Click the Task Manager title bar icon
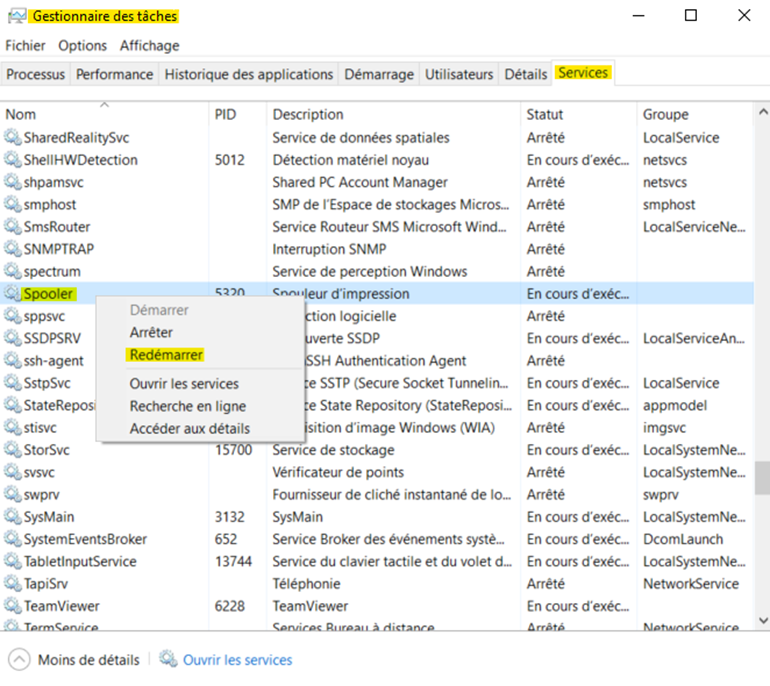 15,16
